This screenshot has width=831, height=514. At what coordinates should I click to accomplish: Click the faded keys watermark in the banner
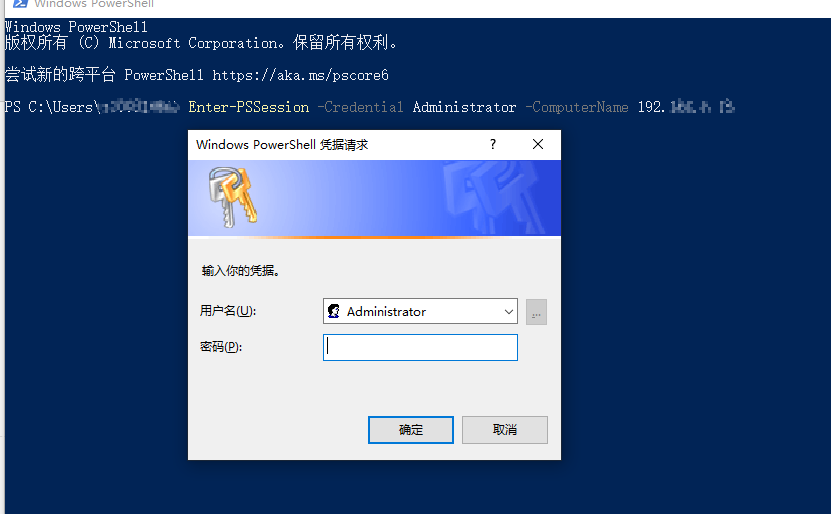pyautogui.click(x=494, y=198)
